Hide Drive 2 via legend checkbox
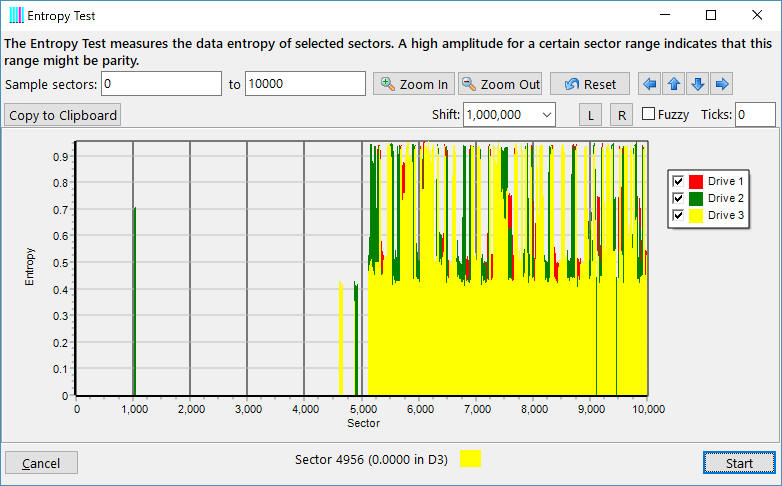The width and height of the screenshot is (782, 486). 678,198
